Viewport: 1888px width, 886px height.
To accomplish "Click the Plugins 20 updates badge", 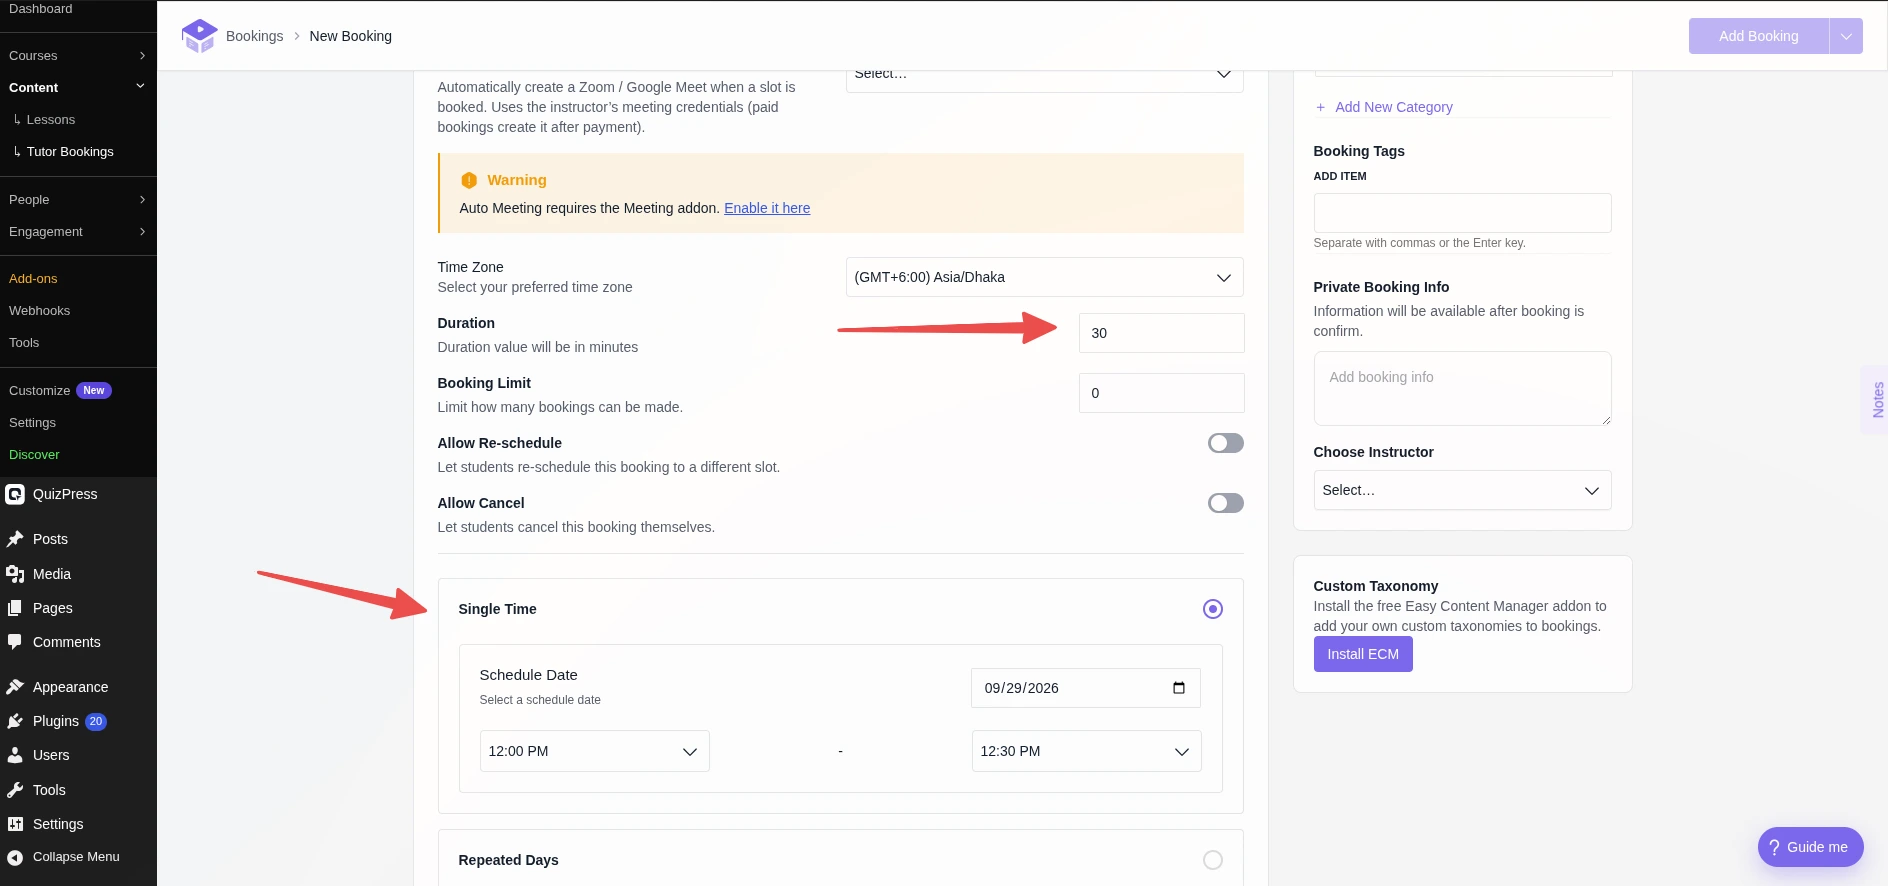I will pyautogui.click(x=96, y=721).
